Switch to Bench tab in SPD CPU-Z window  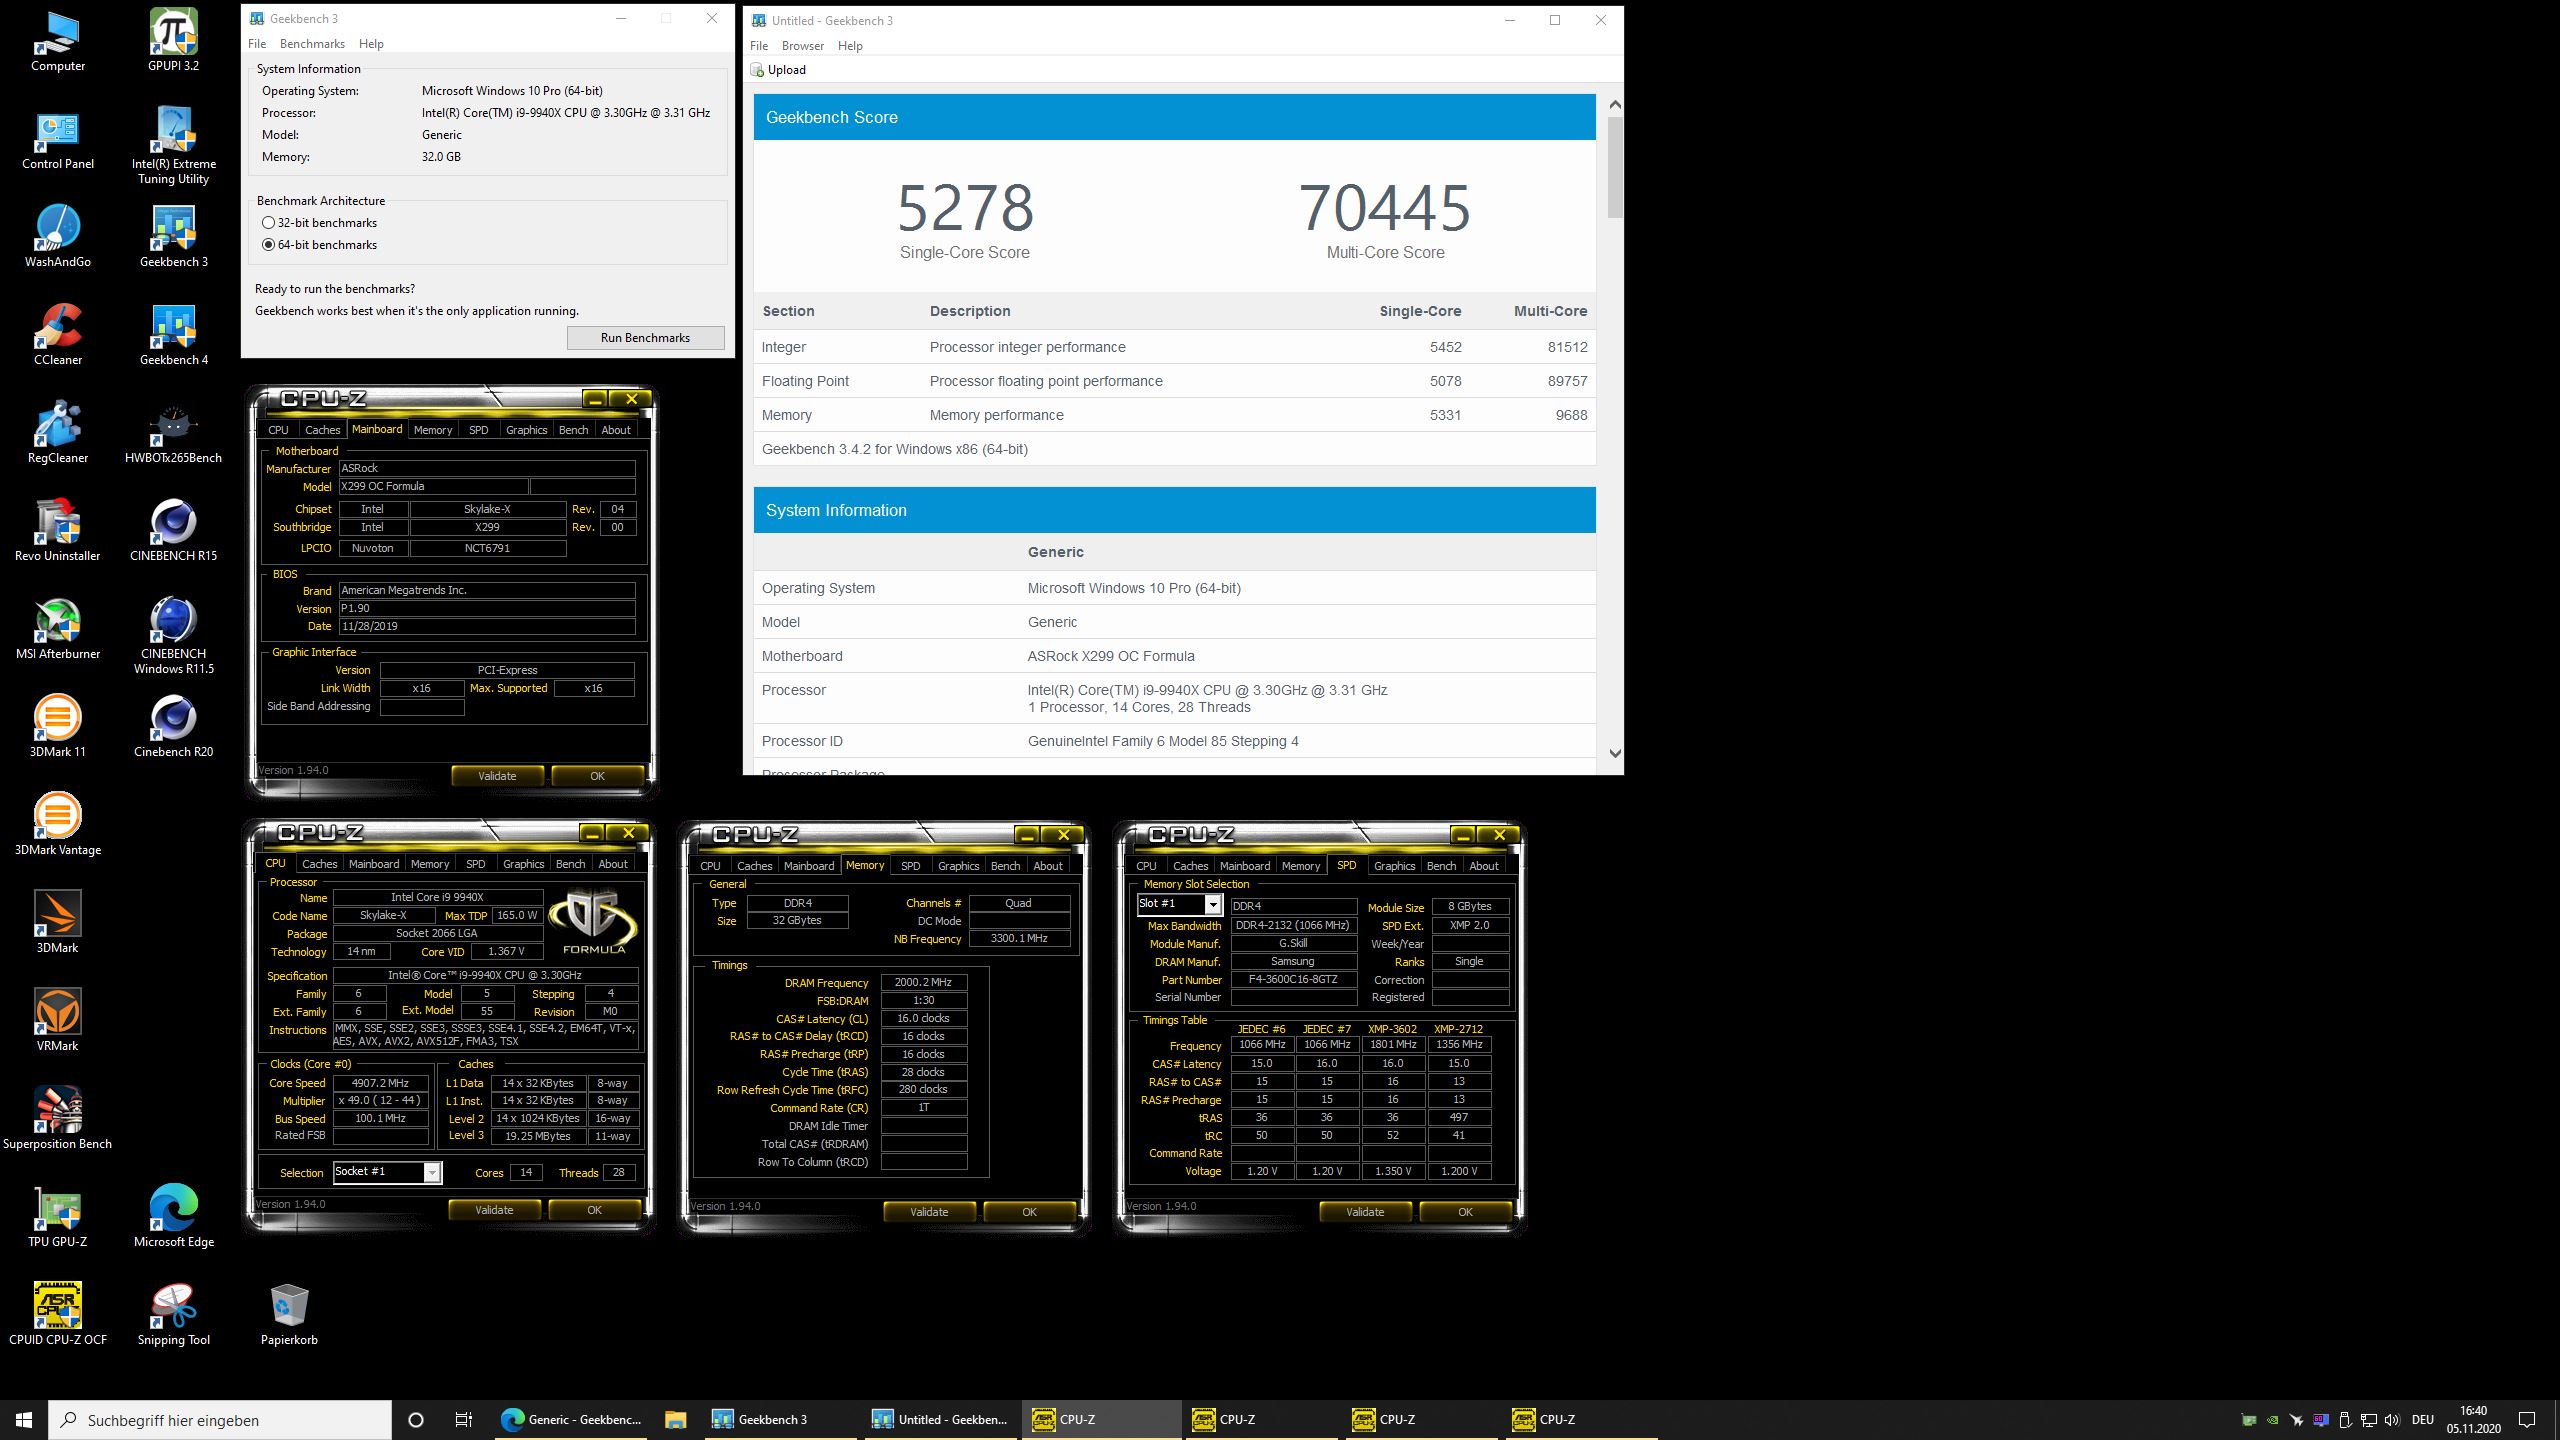pyautogui.click(x=1441, y=866)
